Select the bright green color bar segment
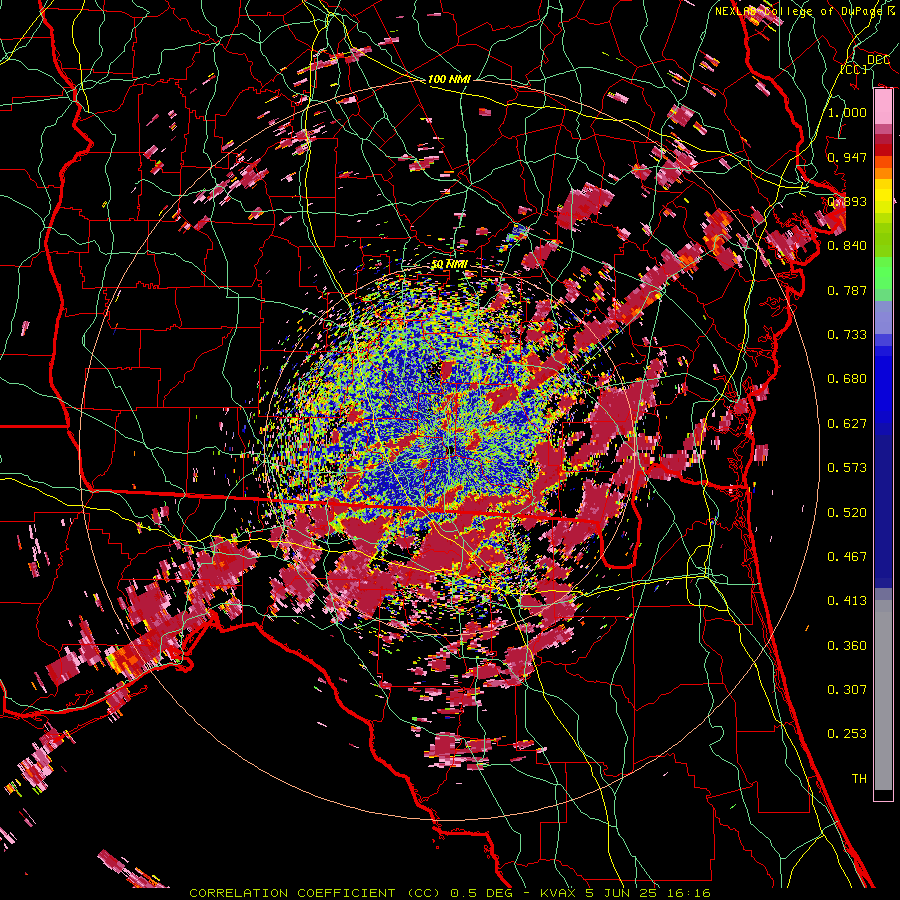This screenshot has height=900, width=900. click(x=883, y=272)
